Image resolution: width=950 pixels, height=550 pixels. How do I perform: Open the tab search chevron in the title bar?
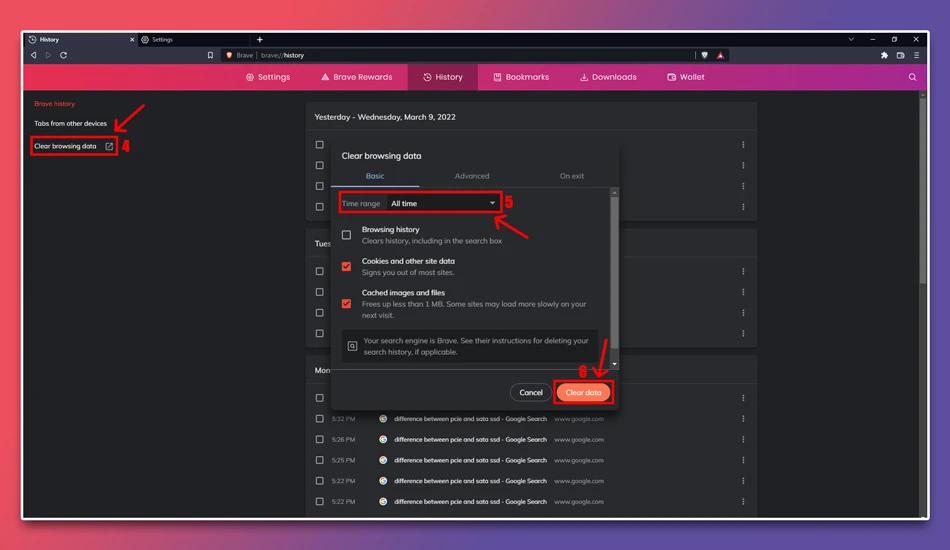coord(851,39)
